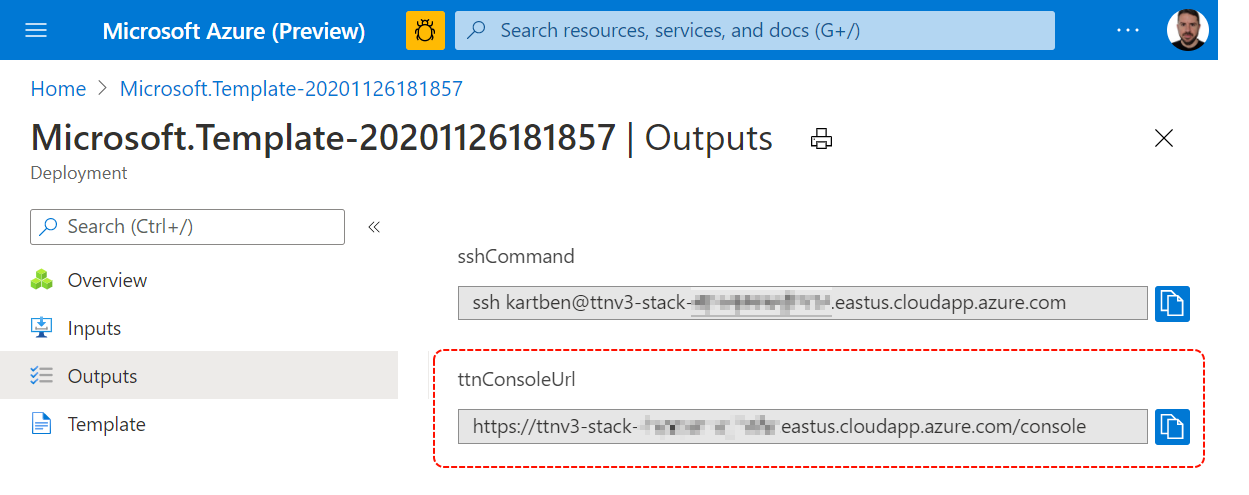This screenshot has width=1249, height=495.
Task: Click the page heading Microsoft.Template-20201126181857 | Outputs
Action: coord(402,138)
